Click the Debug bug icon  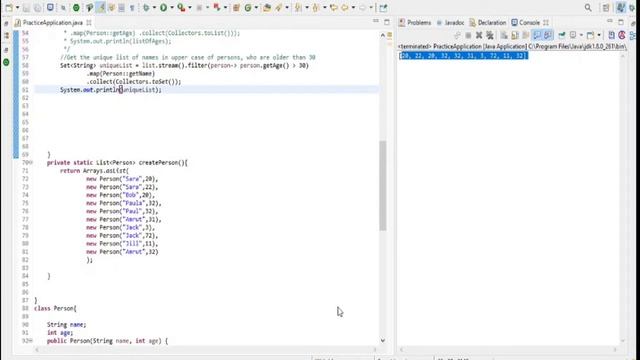click(x=146, y=8)
